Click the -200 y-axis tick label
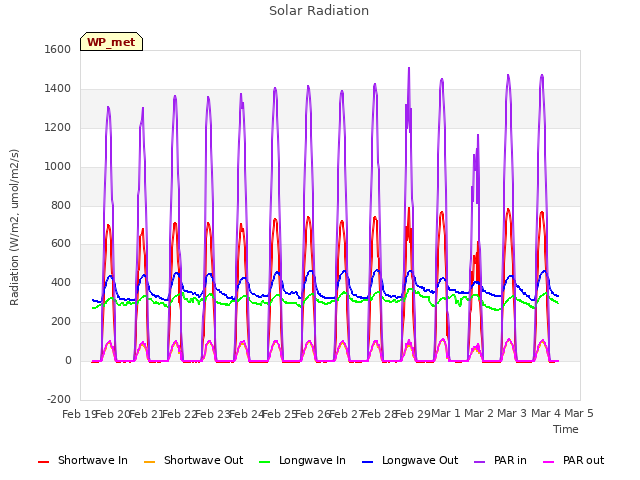The height and width of the screenshot is (480, 640). click(x=59, y=399)
